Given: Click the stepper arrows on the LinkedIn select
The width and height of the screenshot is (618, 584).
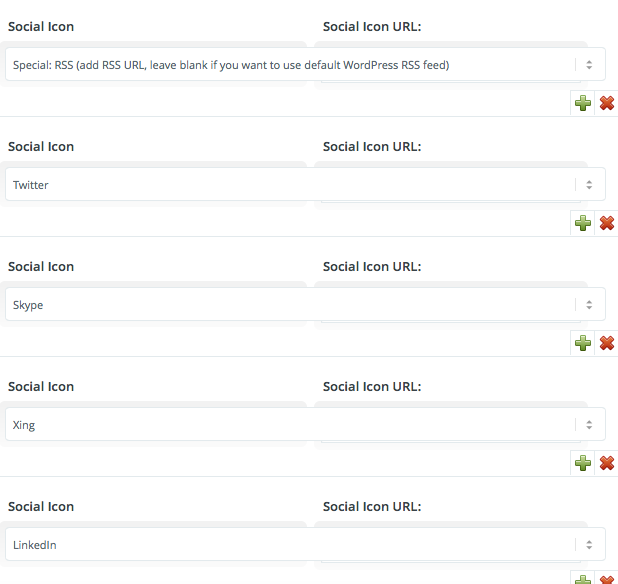Looking at the screenshot, I should point(589,545).
